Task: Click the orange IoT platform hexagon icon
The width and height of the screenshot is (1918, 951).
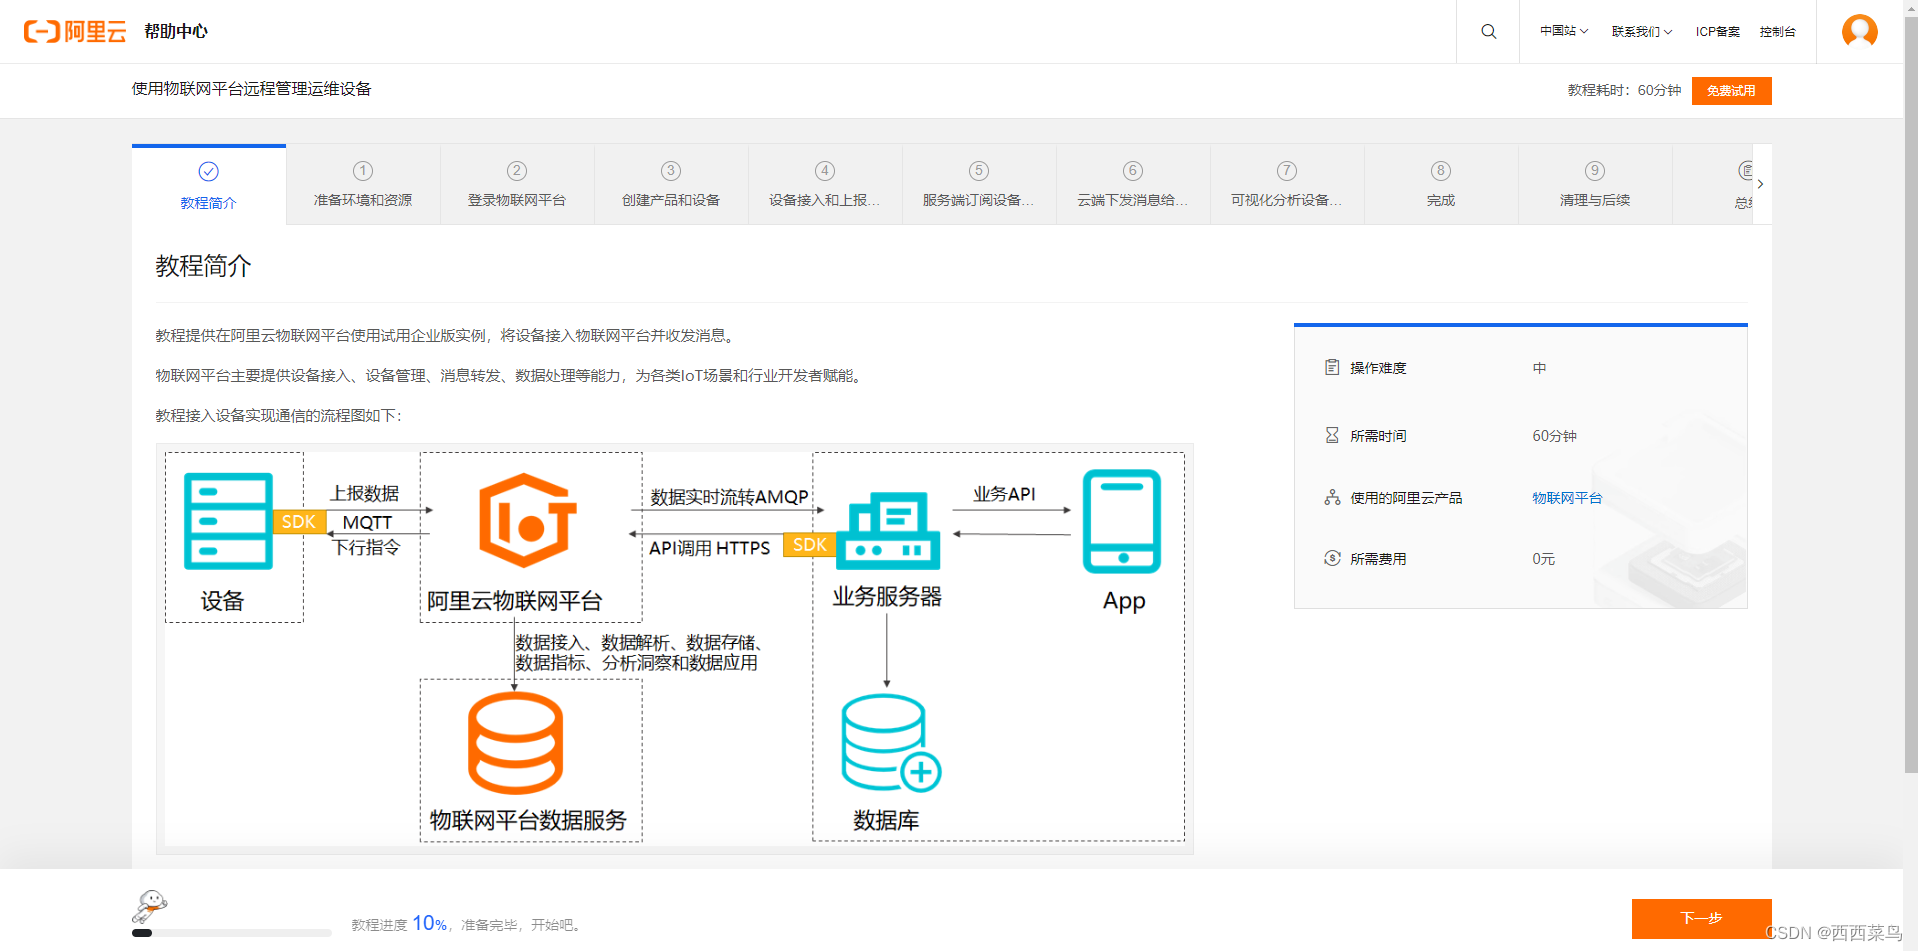Action: tap(528, 520)
